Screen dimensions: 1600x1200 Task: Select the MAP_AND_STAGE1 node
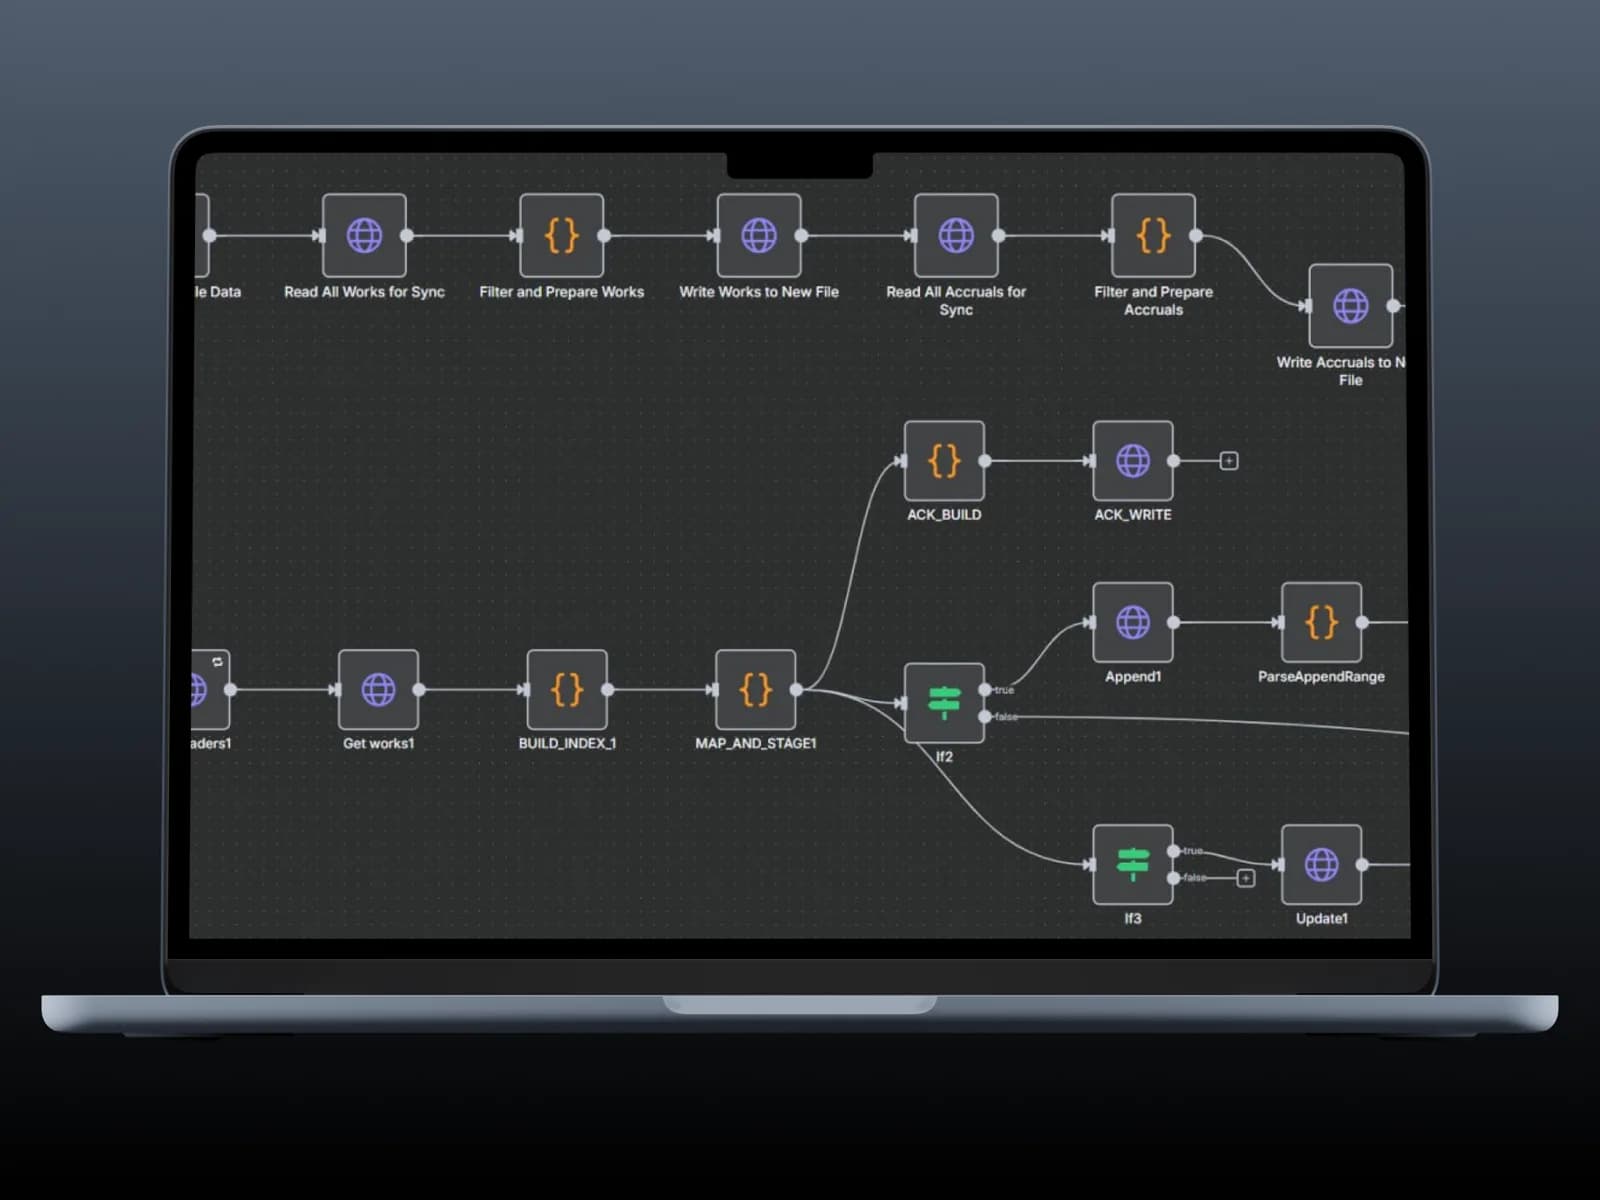756,690
